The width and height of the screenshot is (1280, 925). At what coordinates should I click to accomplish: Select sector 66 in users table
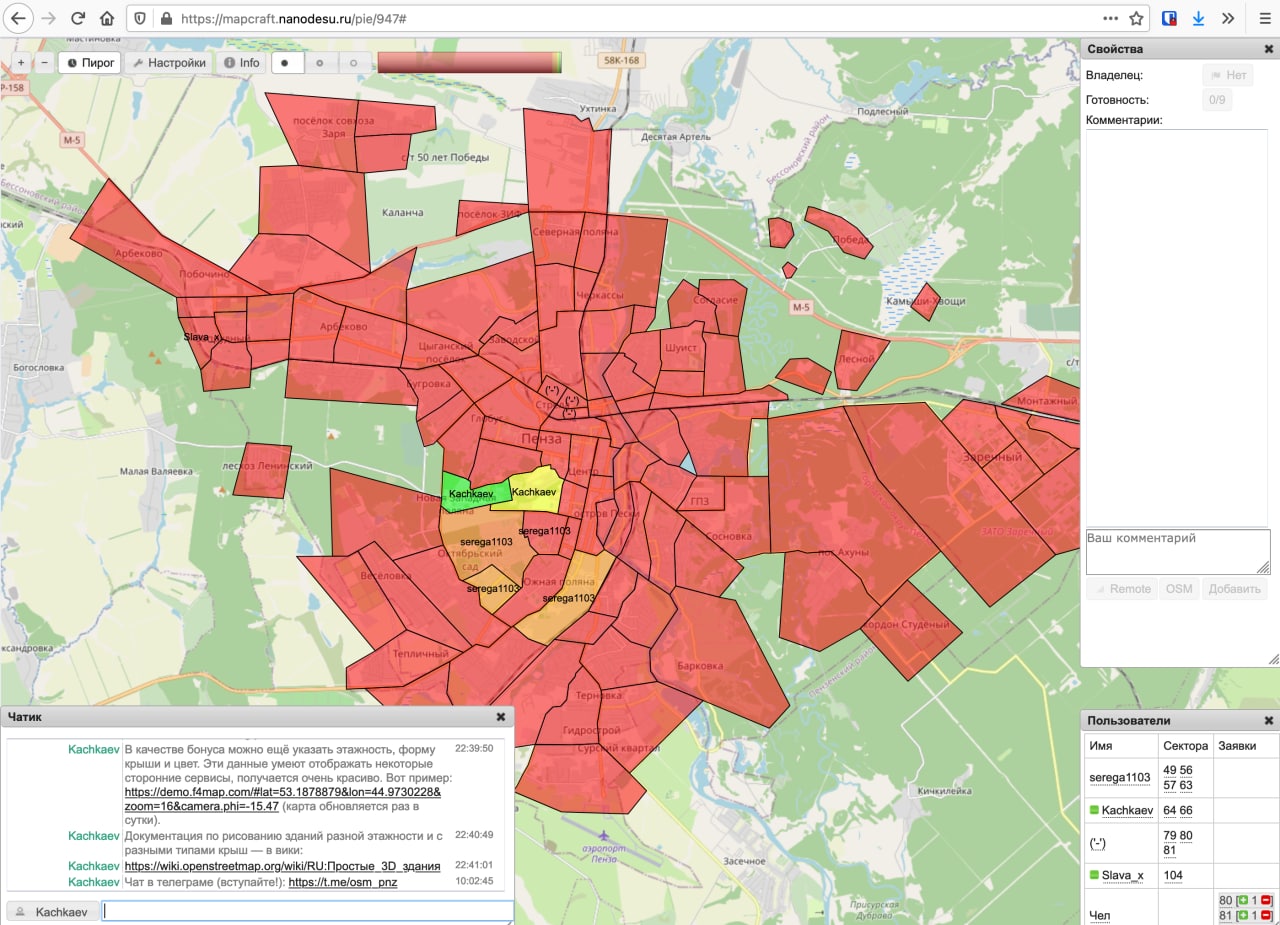pyautogui.click(x=1186, y=810)
